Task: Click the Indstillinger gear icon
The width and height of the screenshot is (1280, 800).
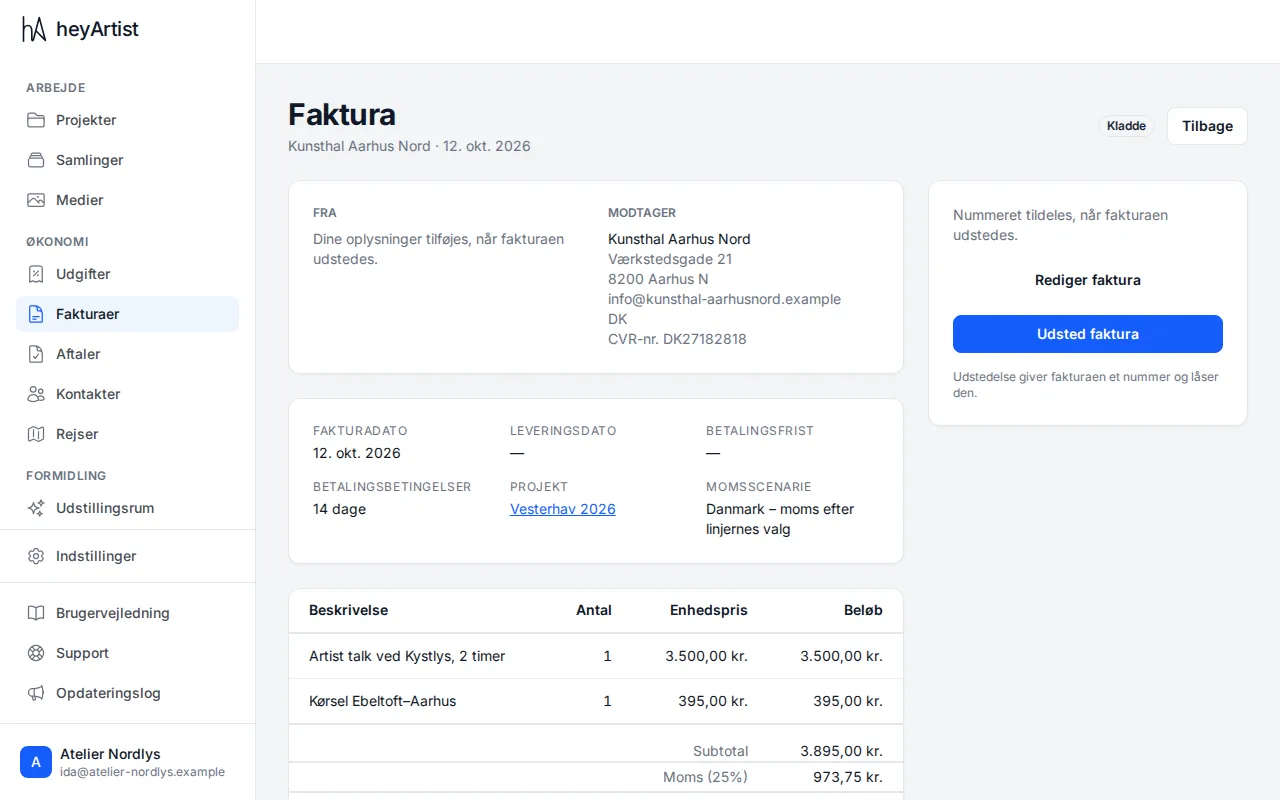Action: click(36, 556)
